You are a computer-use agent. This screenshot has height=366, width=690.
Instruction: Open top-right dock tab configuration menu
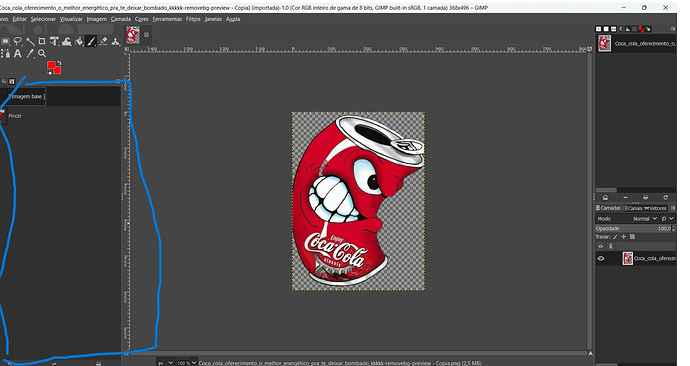673,29
